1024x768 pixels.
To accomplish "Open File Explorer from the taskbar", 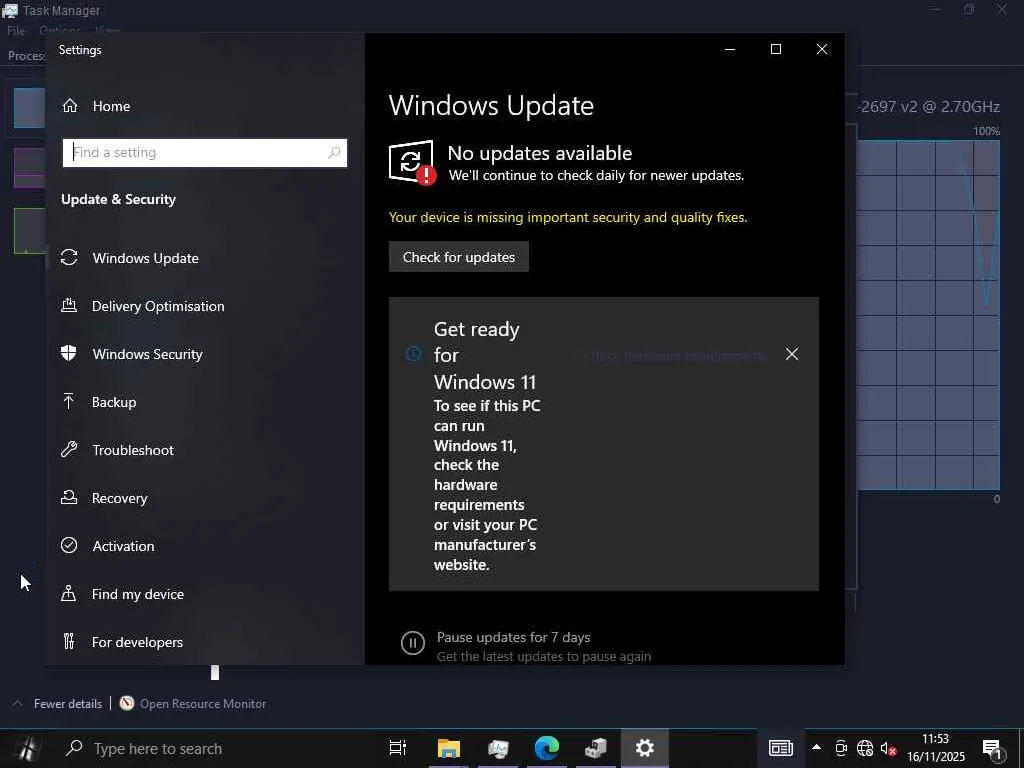I will 449,748.
